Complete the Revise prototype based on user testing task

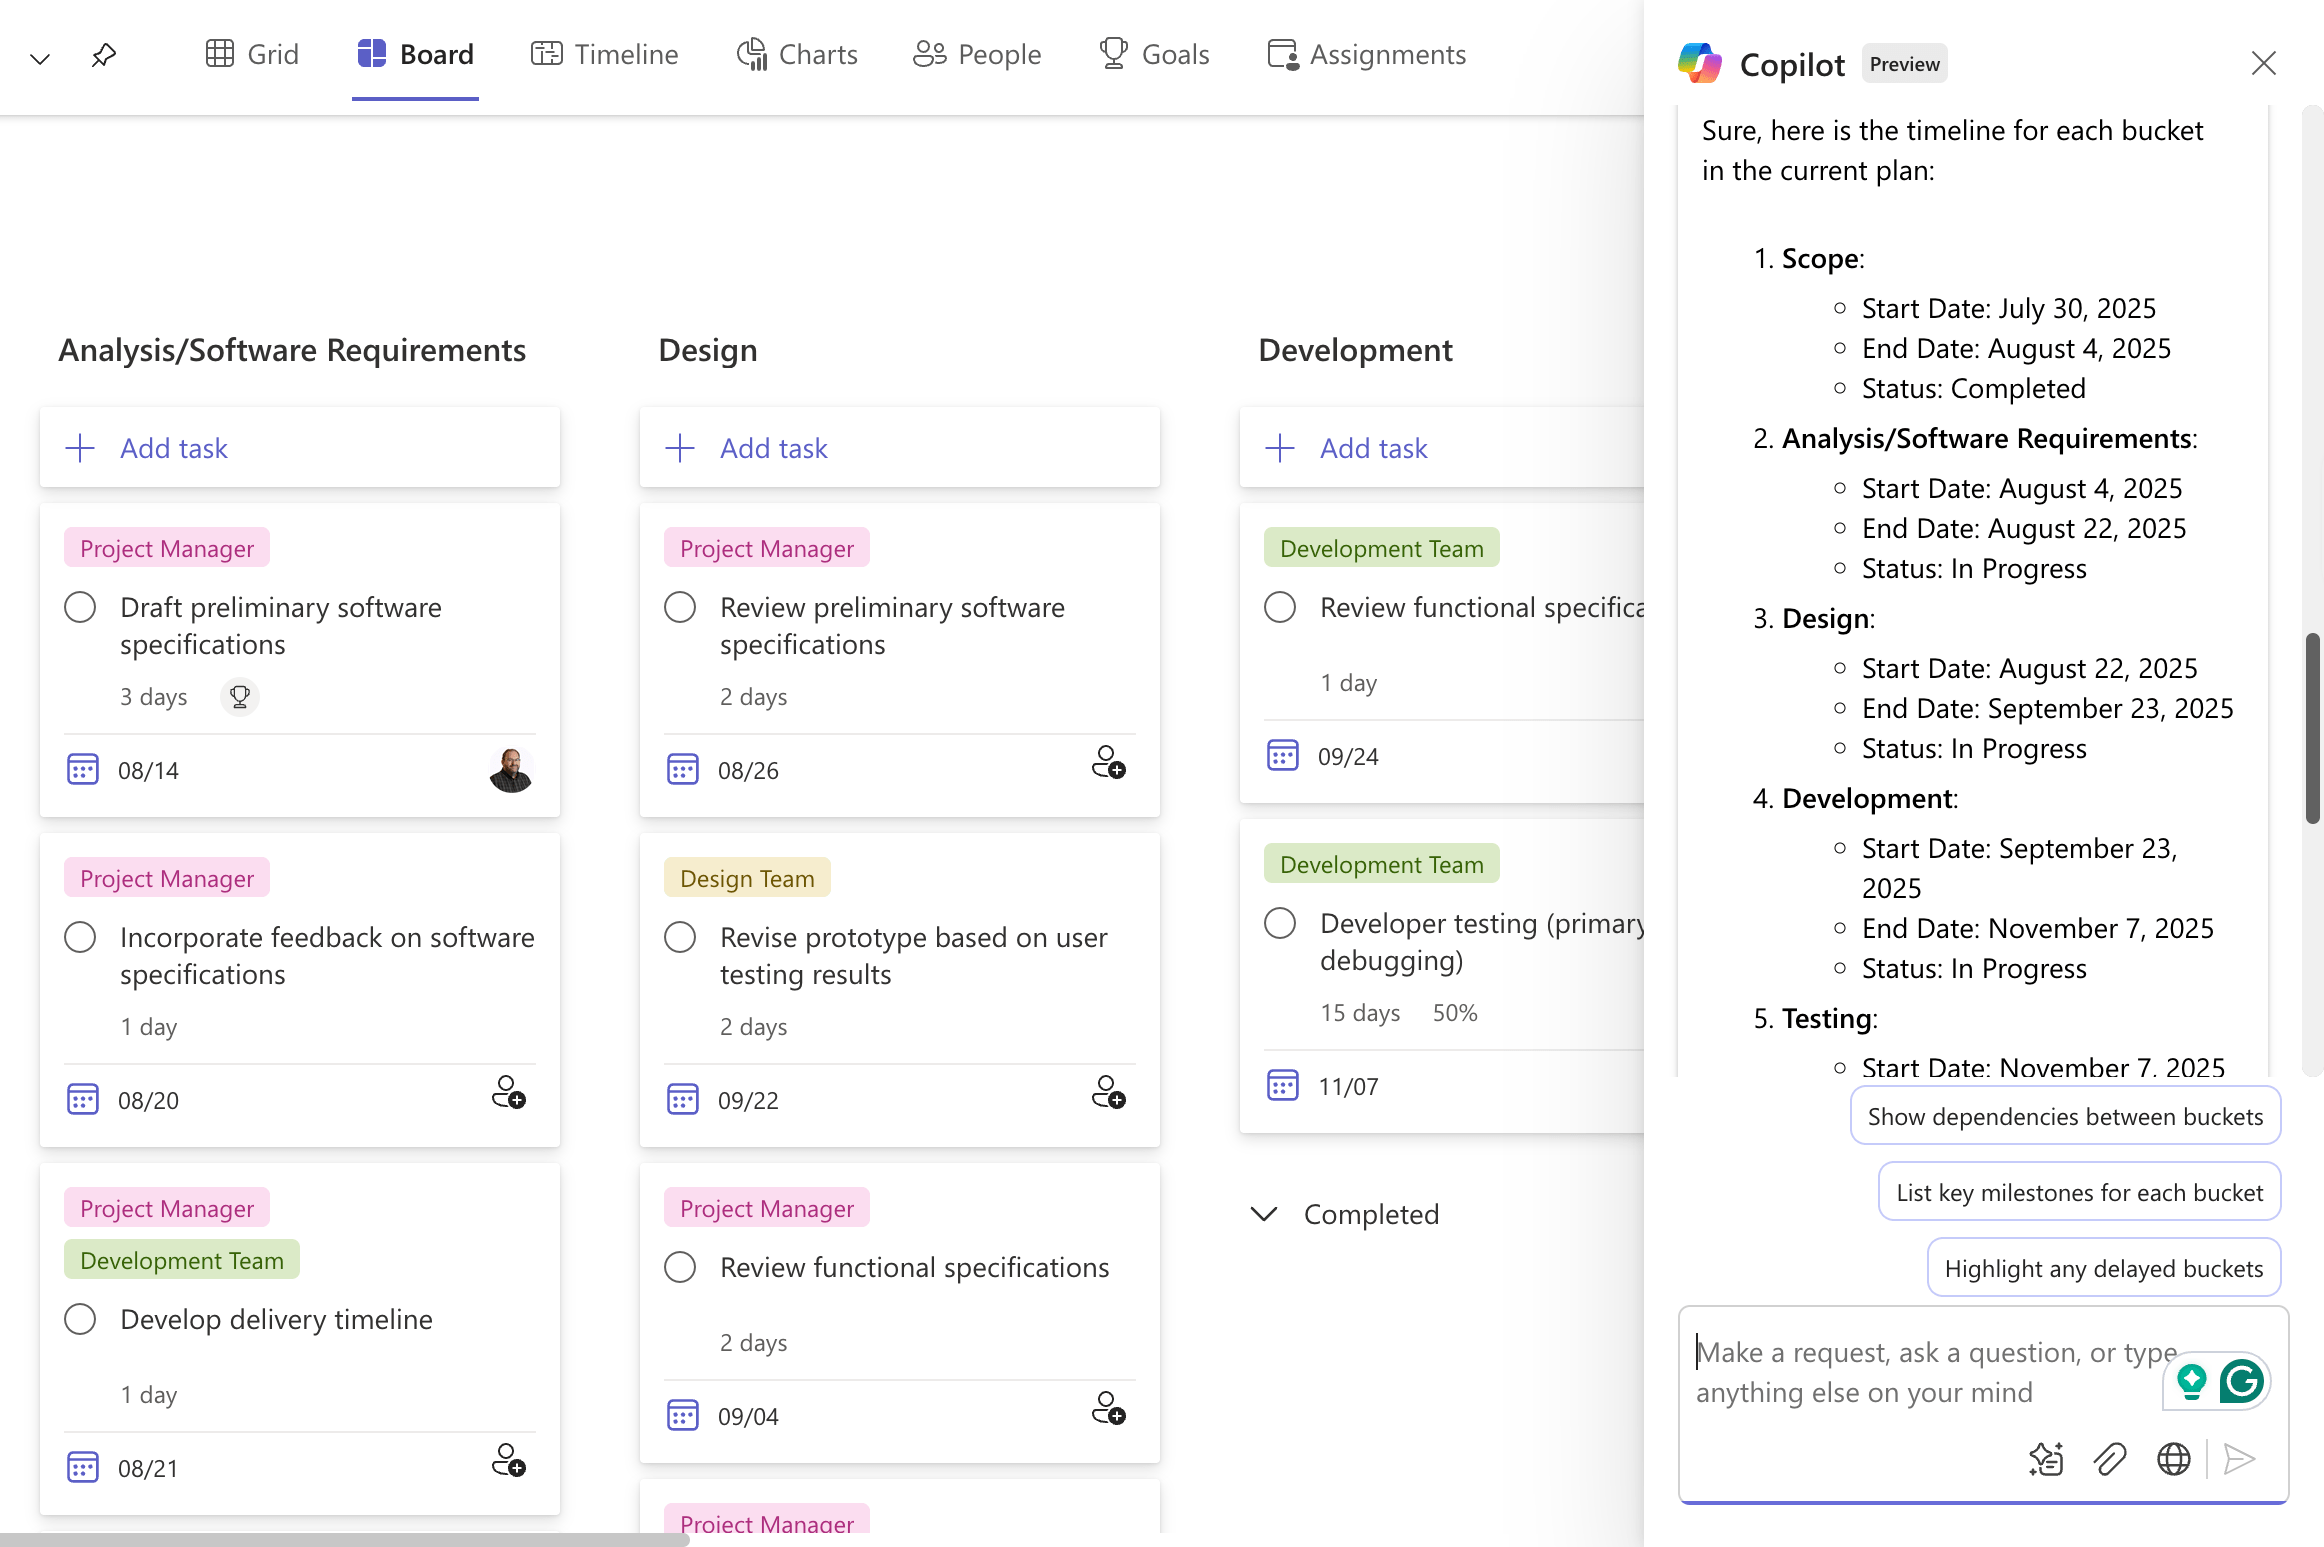pos(680,937)
